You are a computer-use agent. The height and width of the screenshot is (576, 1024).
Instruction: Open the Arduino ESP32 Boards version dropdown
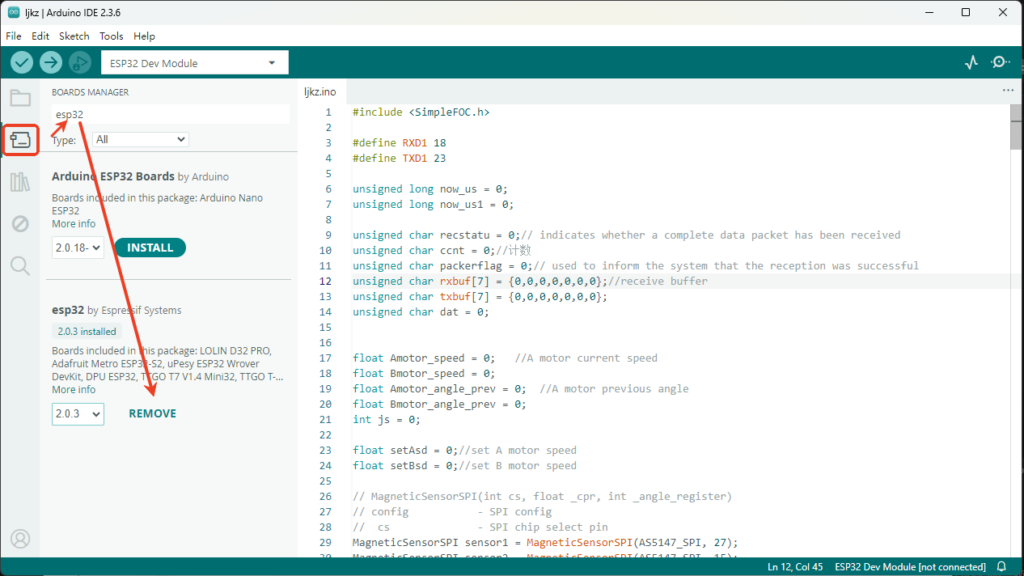click(78, 248)
